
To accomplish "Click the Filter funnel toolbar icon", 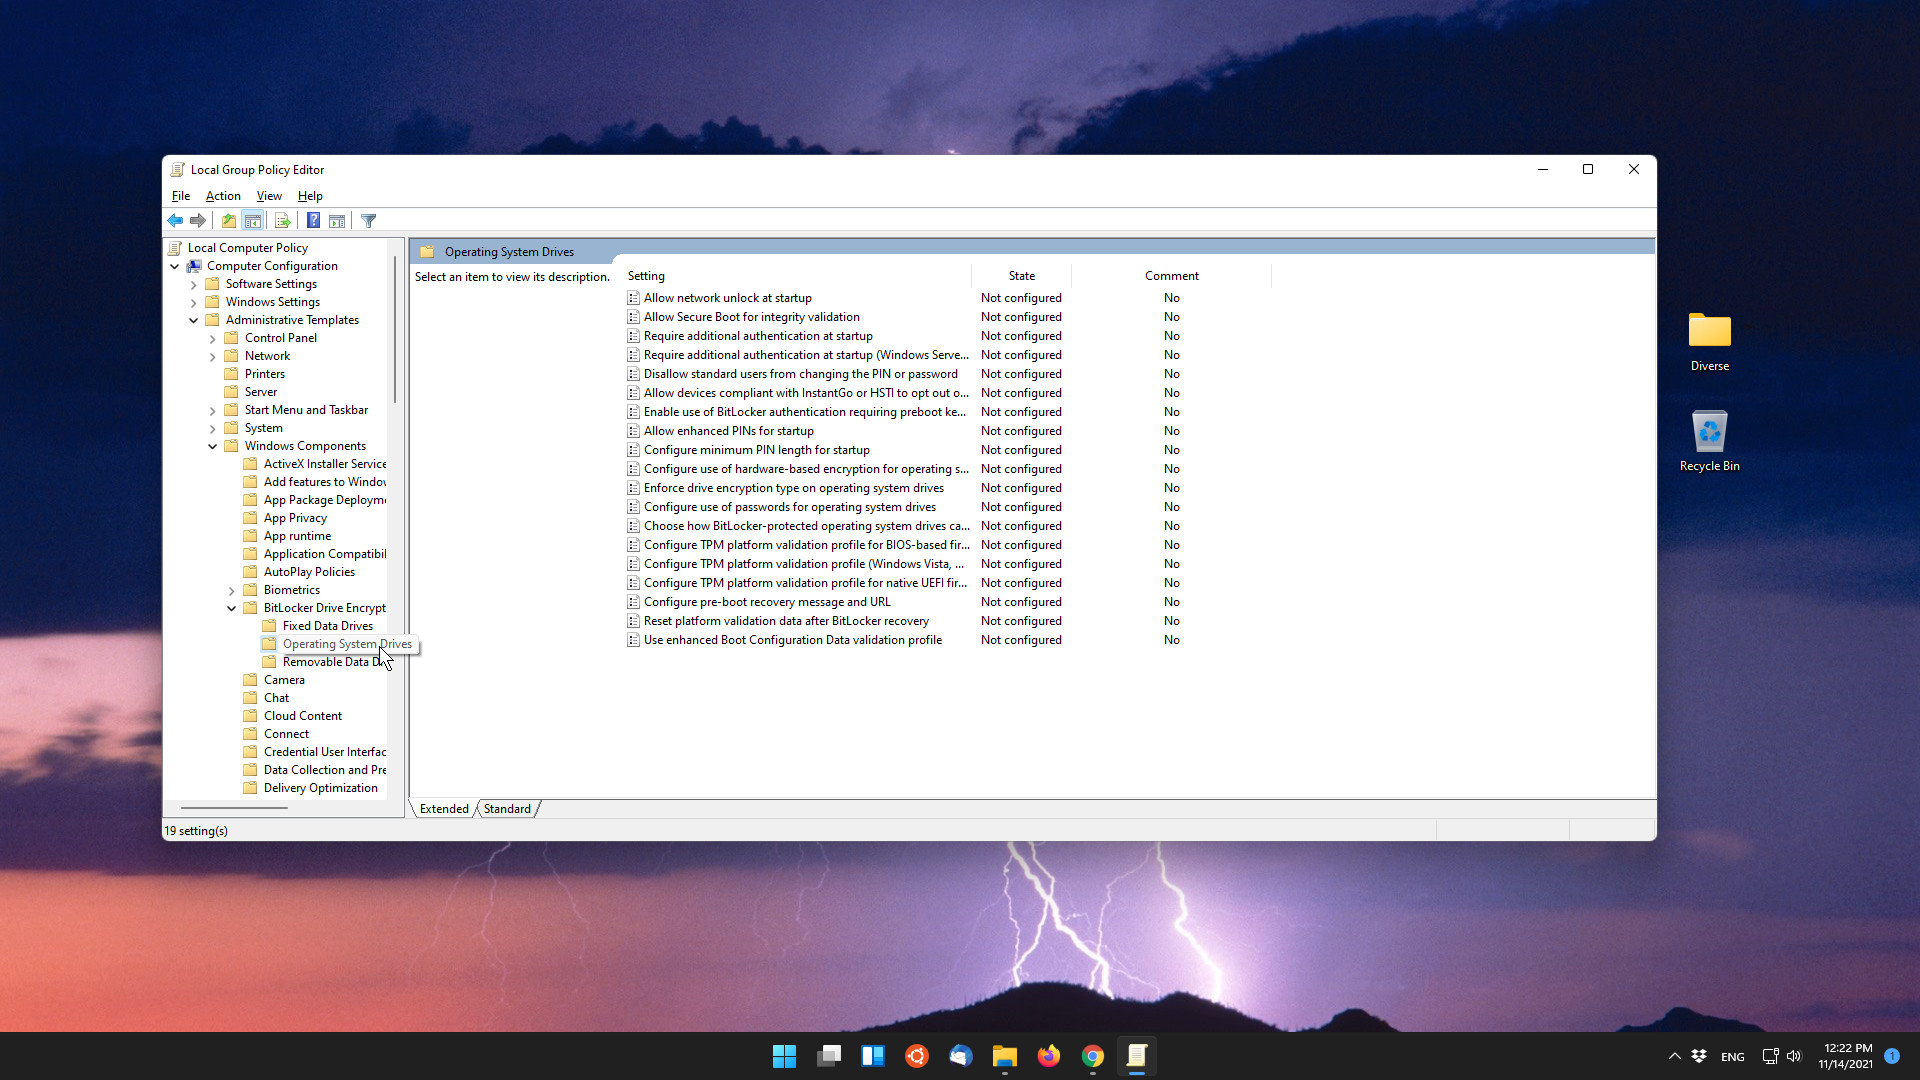I will pos(369,221).
